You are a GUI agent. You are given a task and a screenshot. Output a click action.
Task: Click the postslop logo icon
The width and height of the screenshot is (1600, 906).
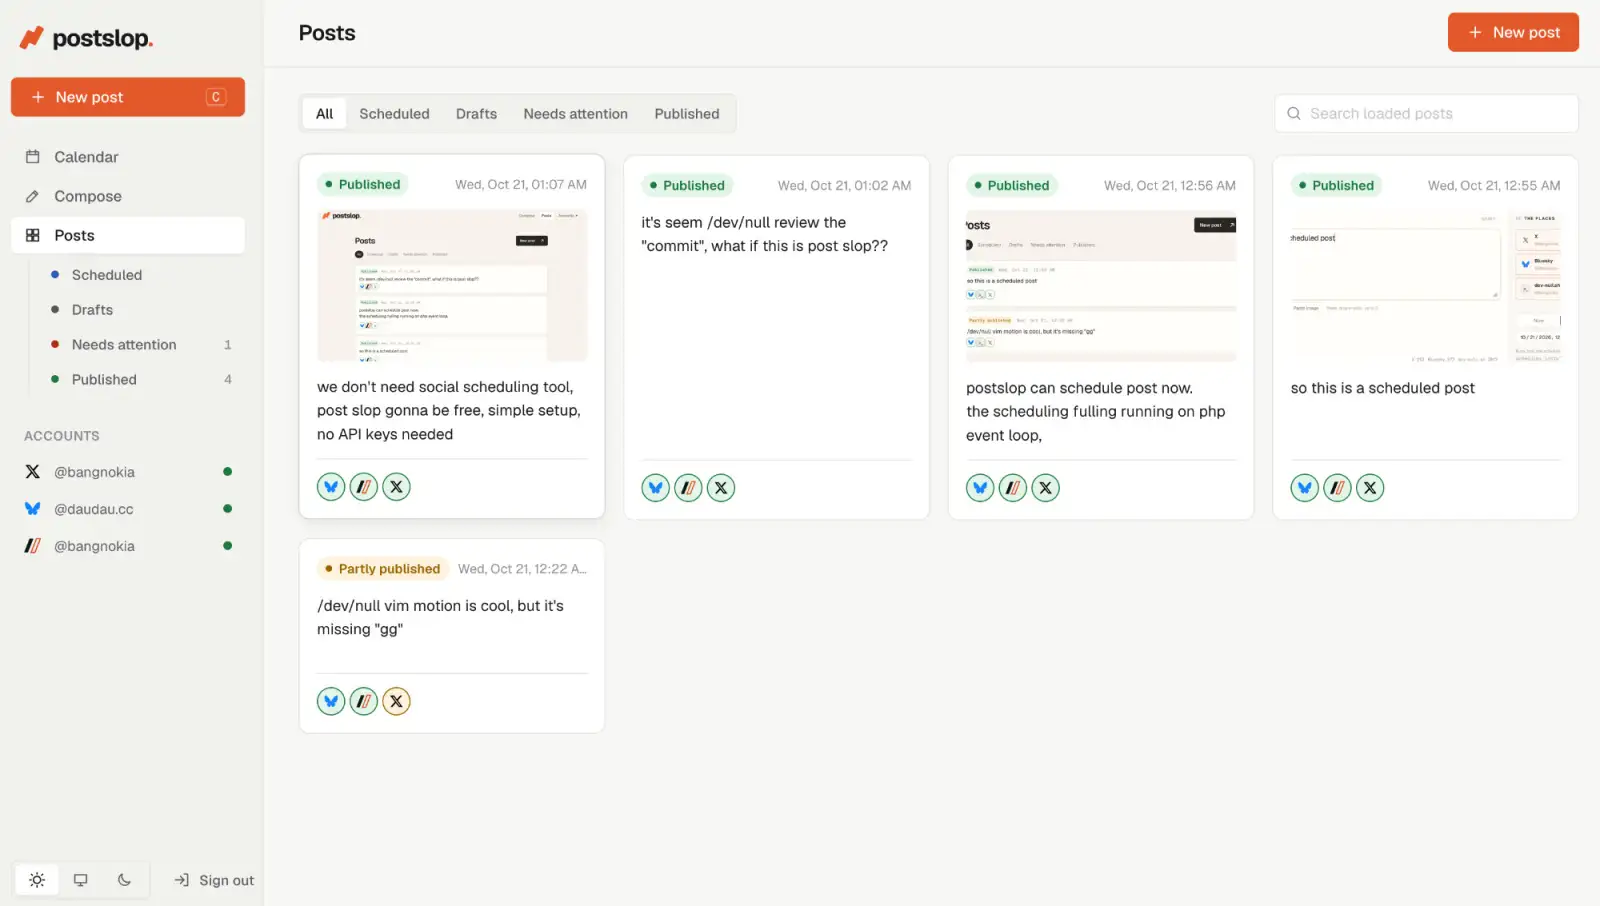32,38
